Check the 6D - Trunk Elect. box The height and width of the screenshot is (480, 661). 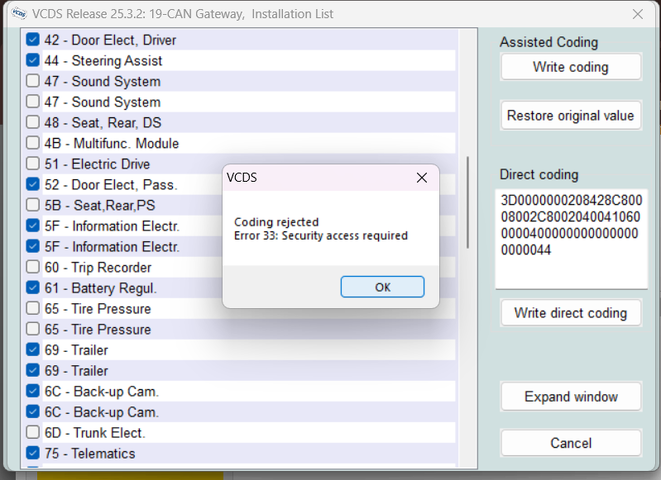click(x=33, y=433)
